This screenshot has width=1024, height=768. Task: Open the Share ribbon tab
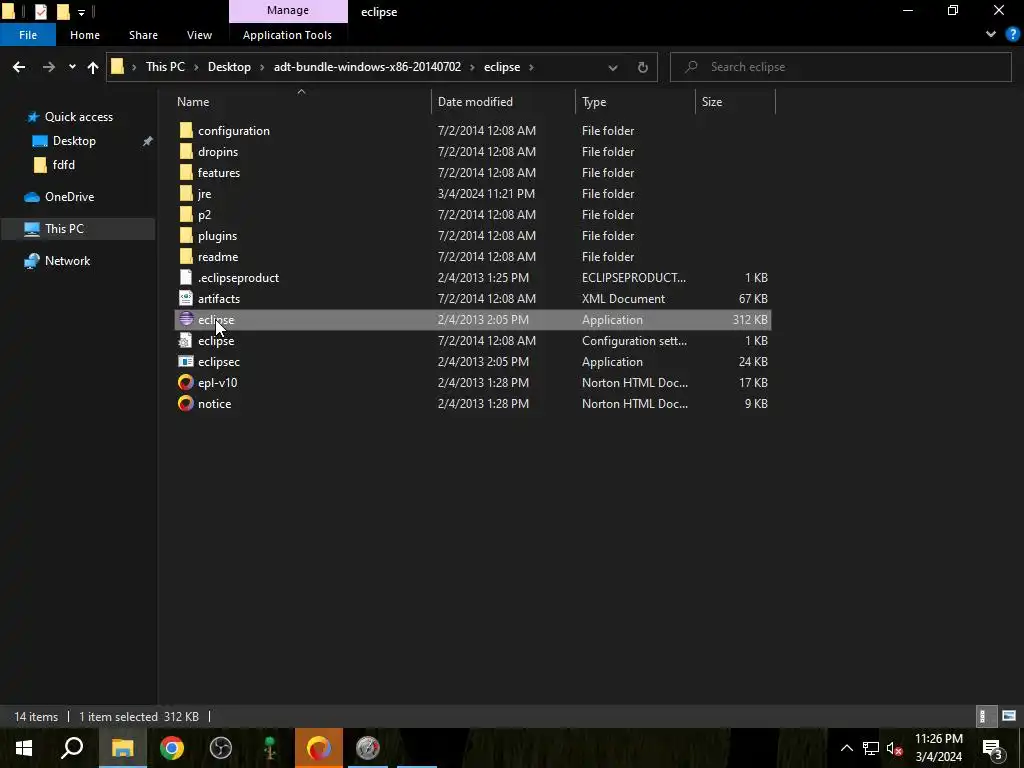pyautogui.click(x=143, y=35)
